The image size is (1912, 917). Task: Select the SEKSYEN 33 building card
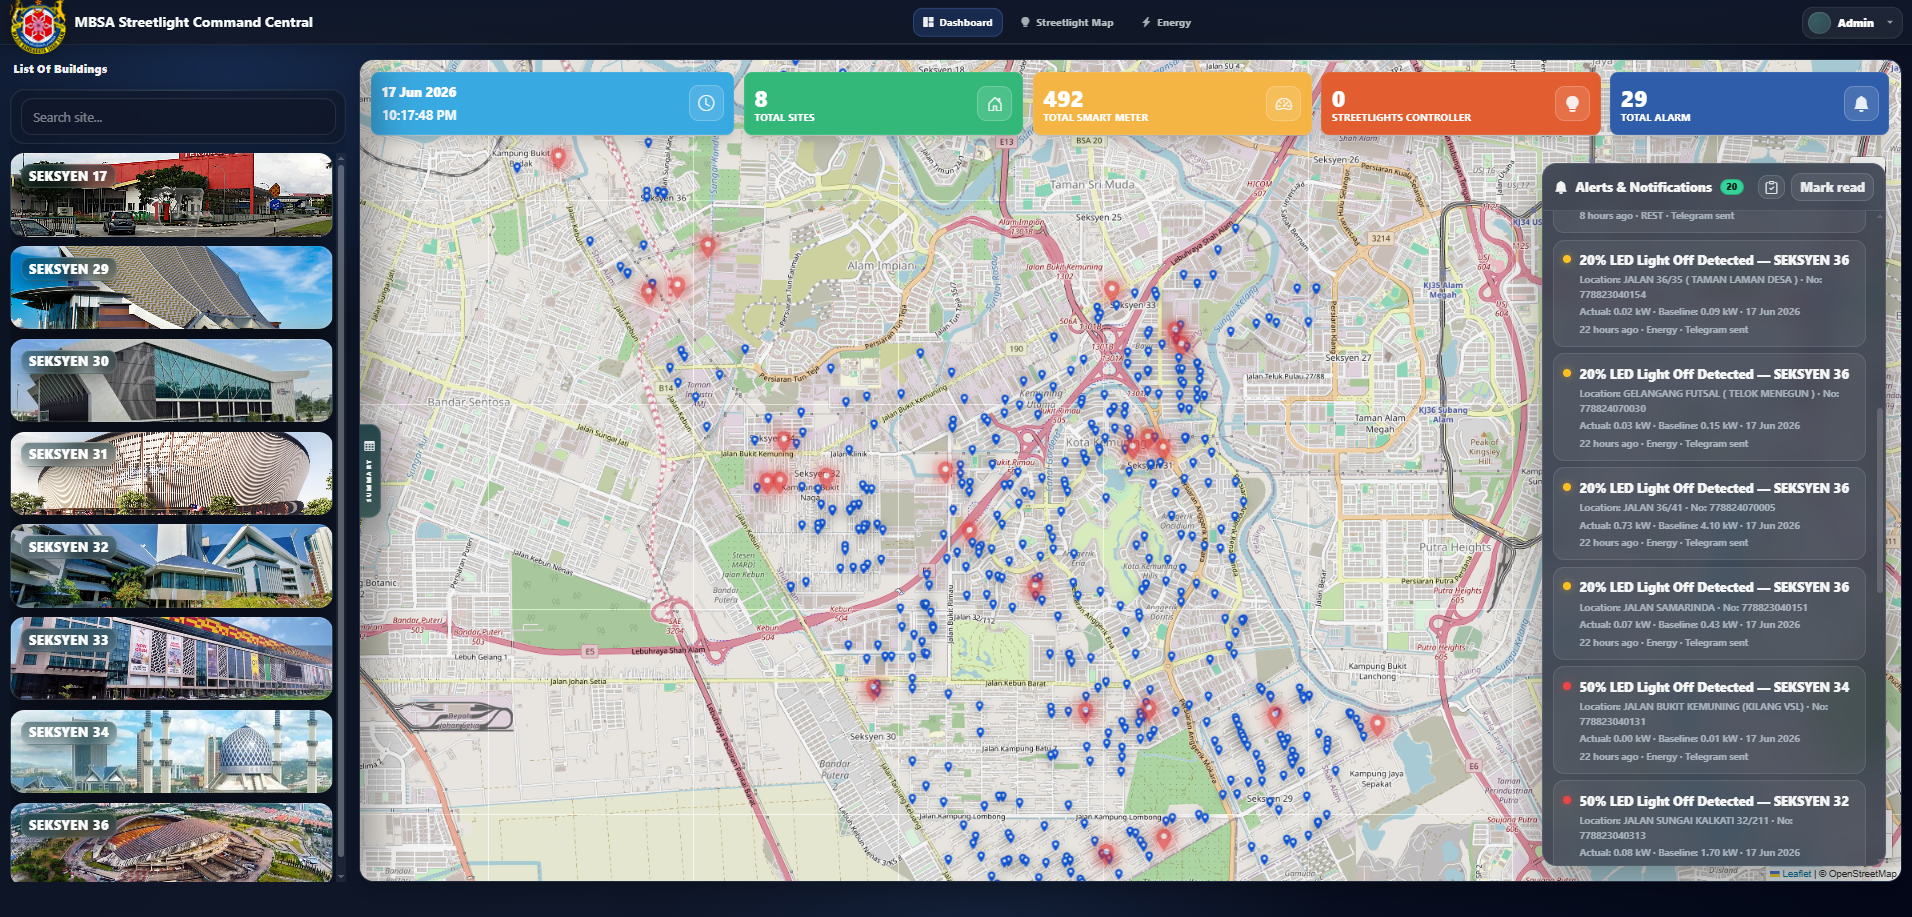[x=172, y=659]
